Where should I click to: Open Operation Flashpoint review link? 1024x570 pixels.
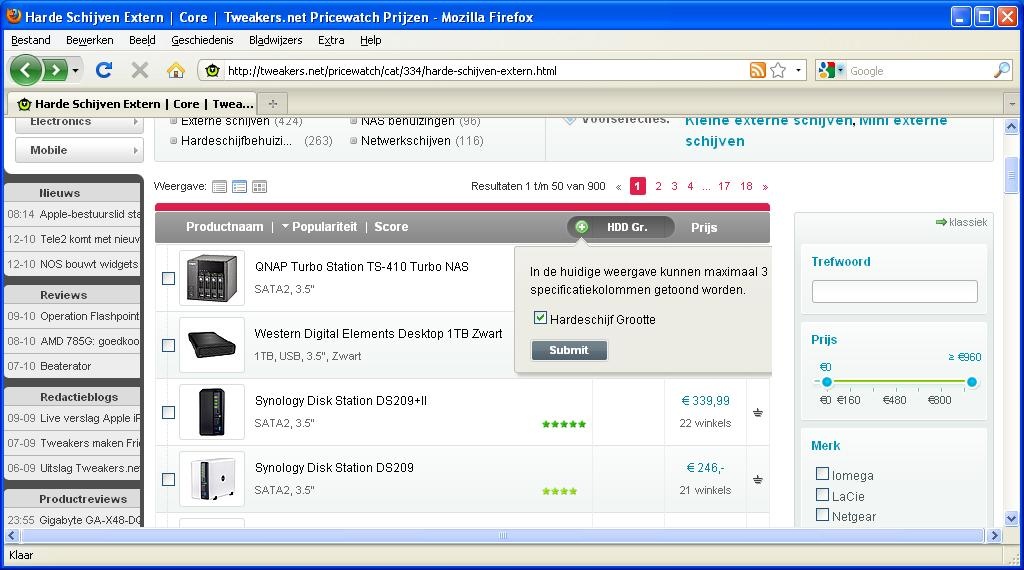tap(89, 316)
